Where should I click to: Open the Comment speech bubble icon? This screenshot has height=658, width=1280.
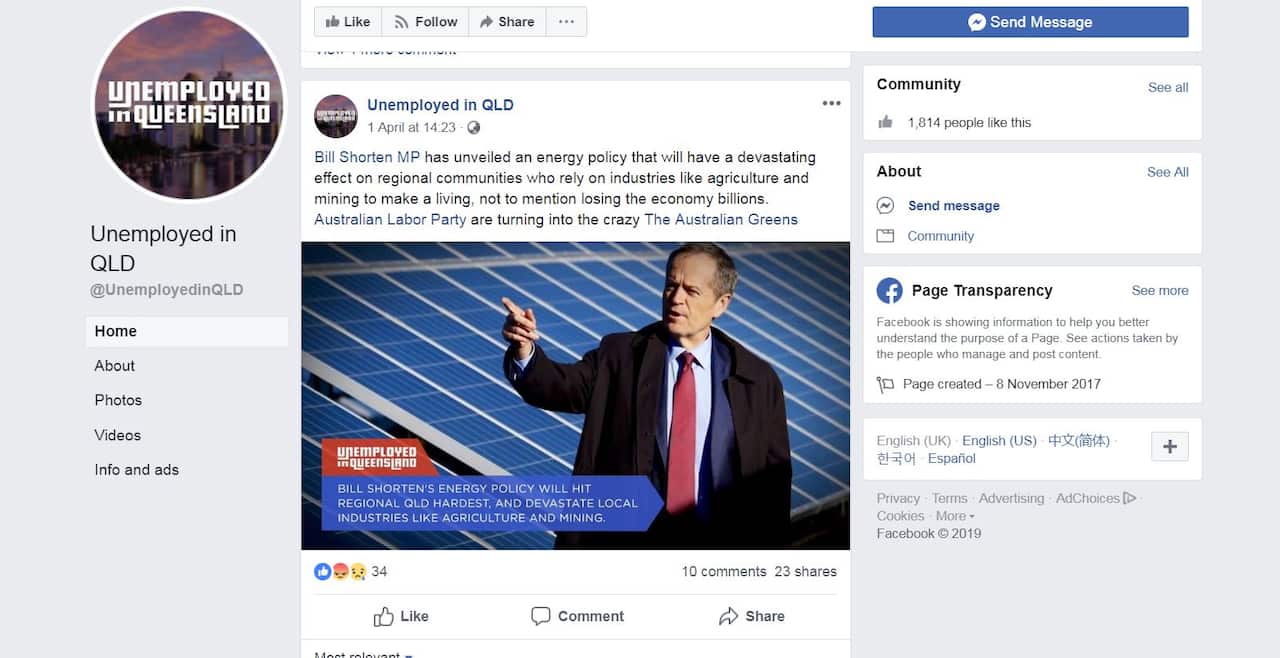point(541,617)
